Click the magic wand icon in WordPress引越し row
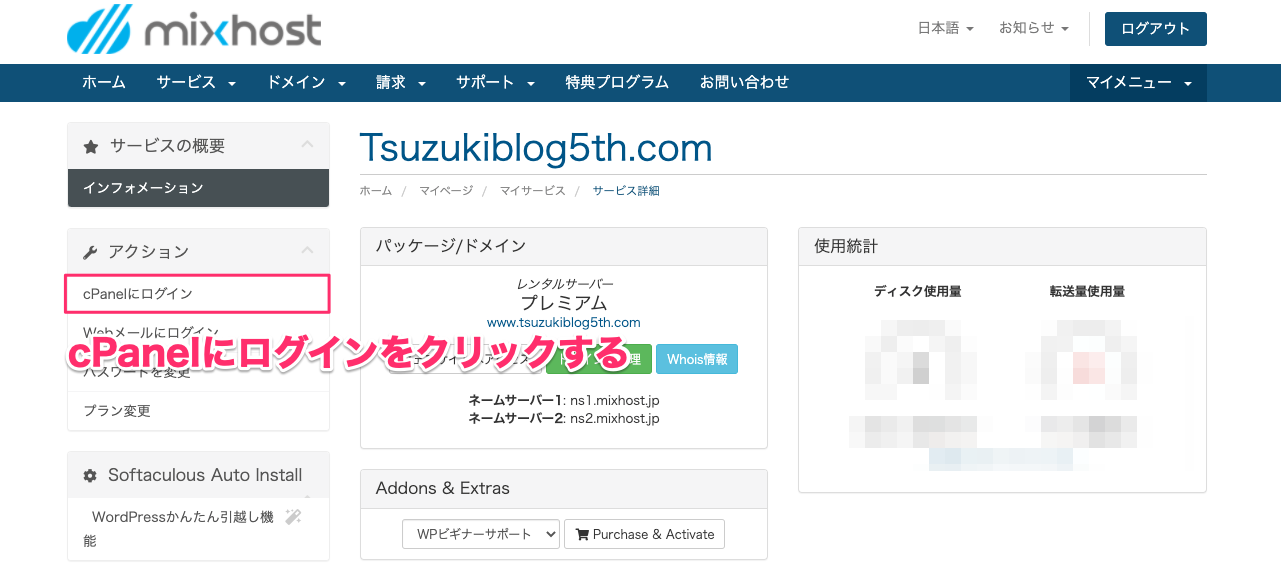Viewport: 1281px width, 576px height. click(293, 517)
